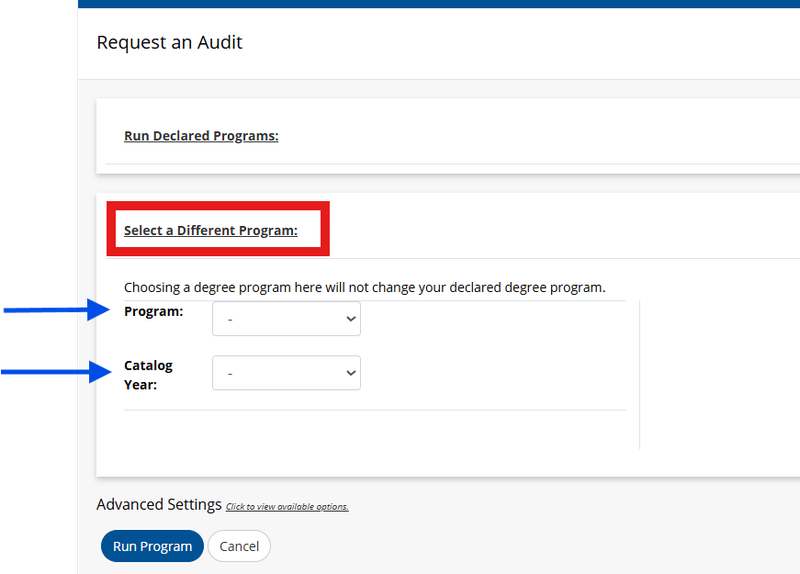Click the chevron arrow in Catalog Year field
The image size is (800, 574).
point(351,373)
